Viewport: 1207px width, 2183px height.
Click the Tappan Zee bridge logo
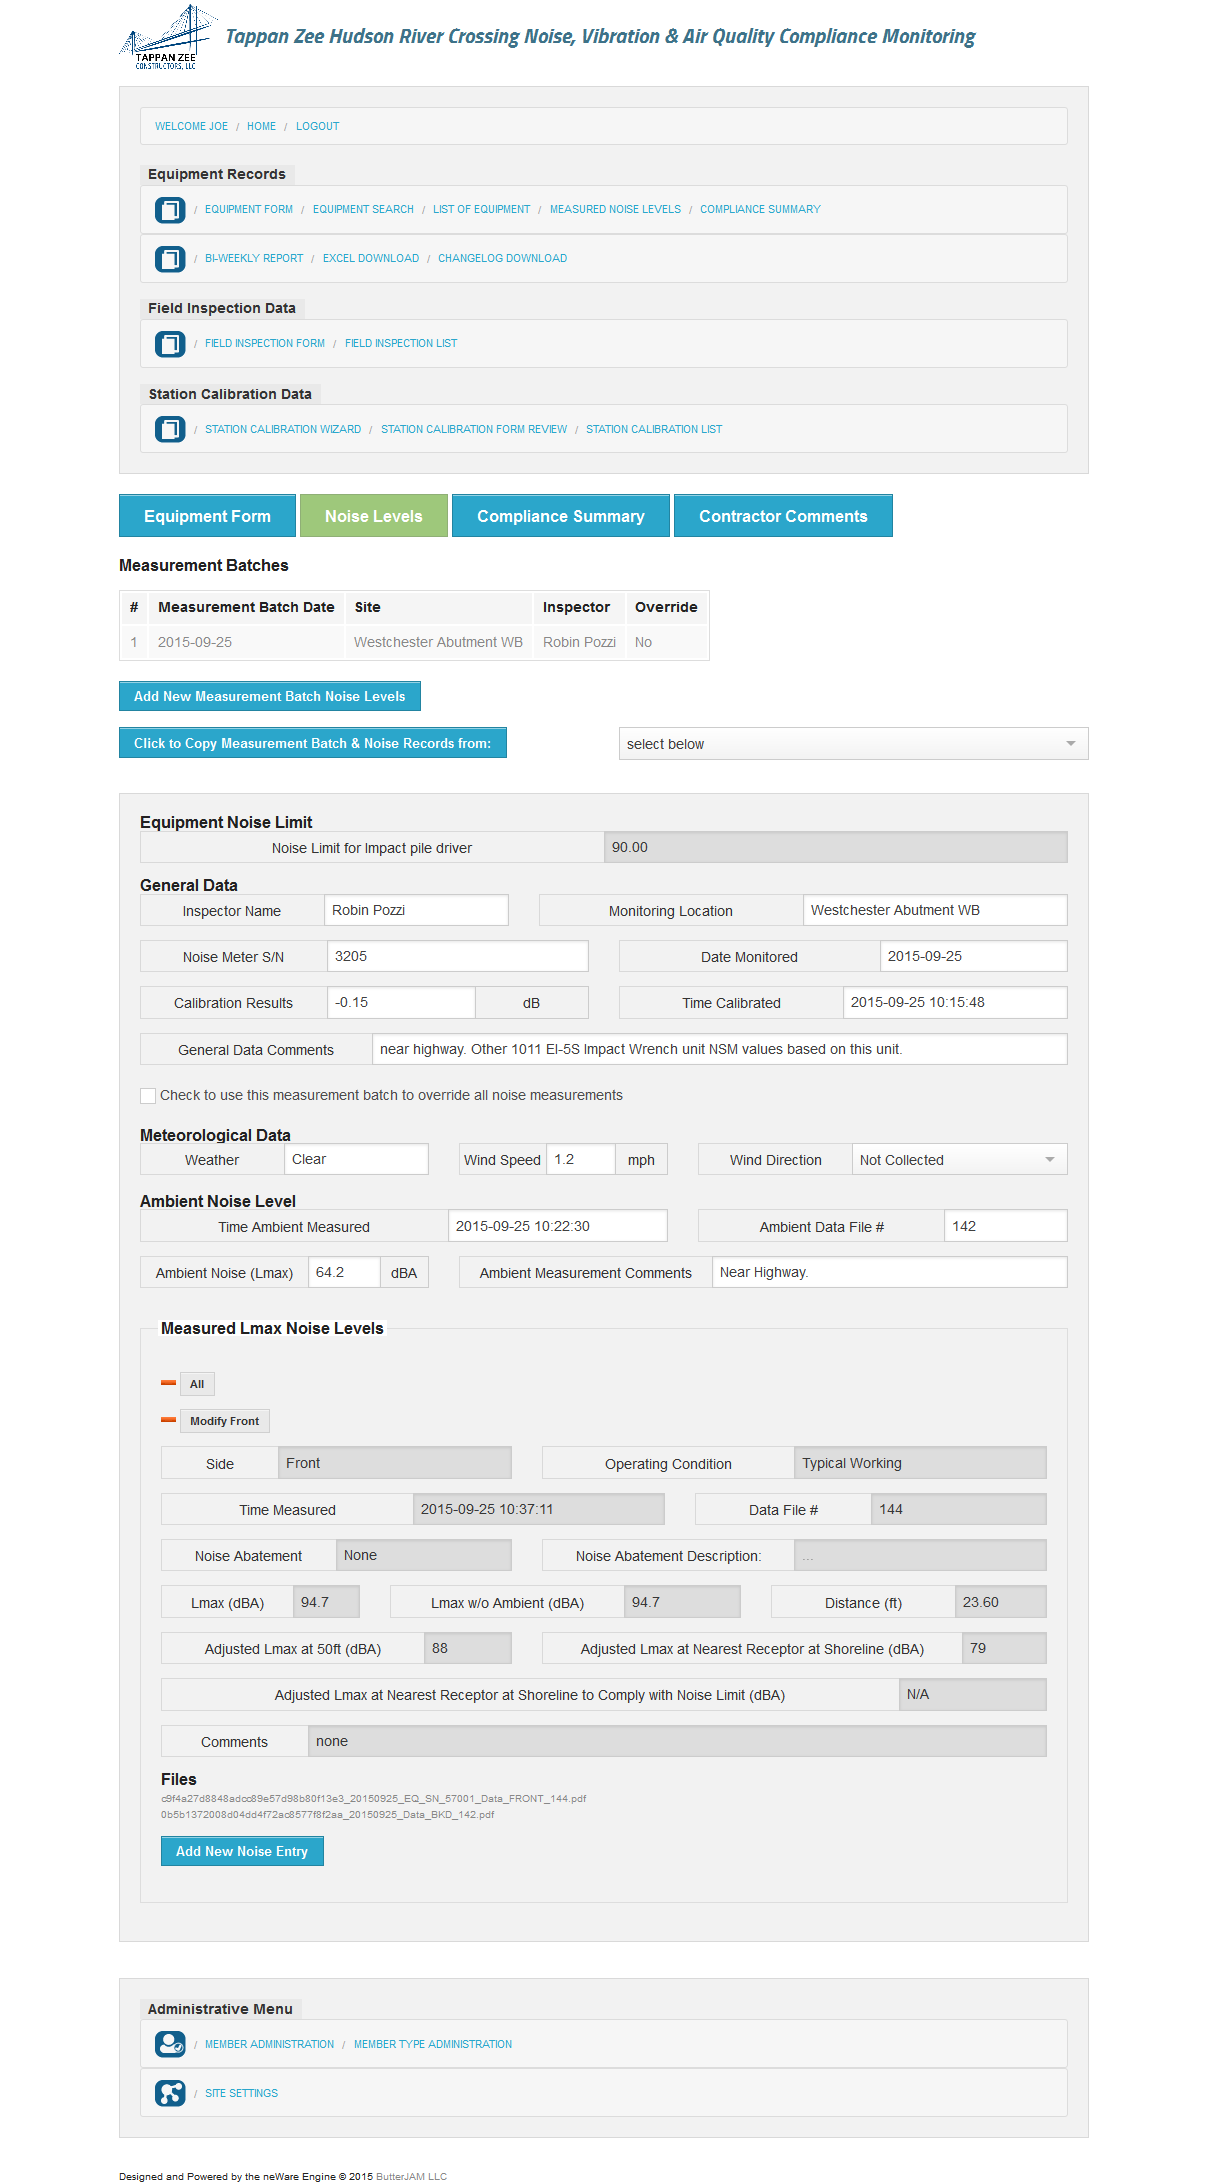coord(167,38)
